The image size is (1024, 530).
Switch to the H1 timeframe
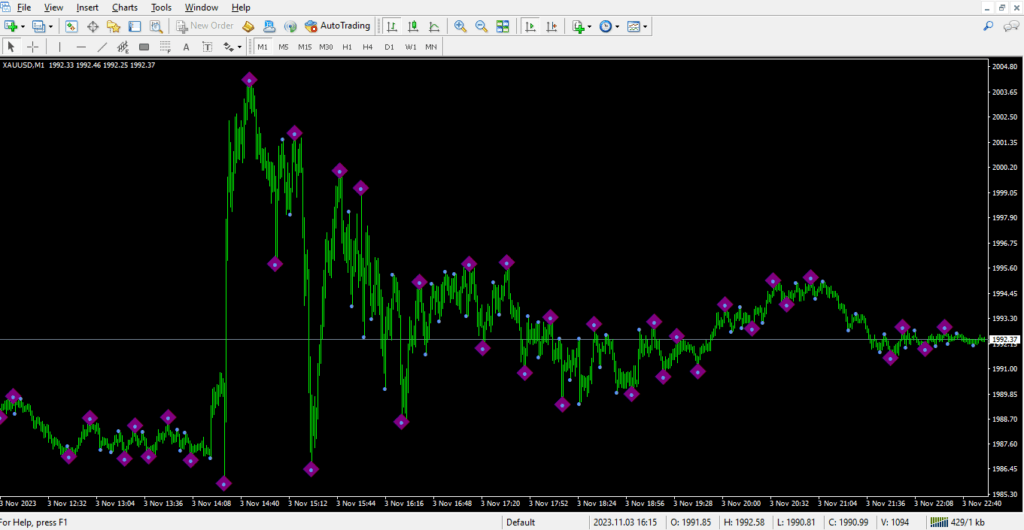click(x=347, y=46)
